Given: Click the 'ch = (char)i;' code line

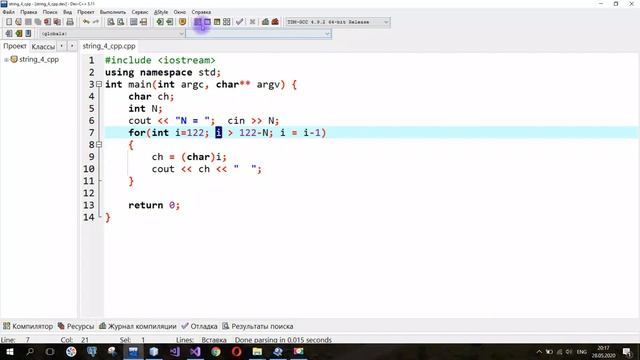Looking at the screenshot, I should [x=189, y=157].
